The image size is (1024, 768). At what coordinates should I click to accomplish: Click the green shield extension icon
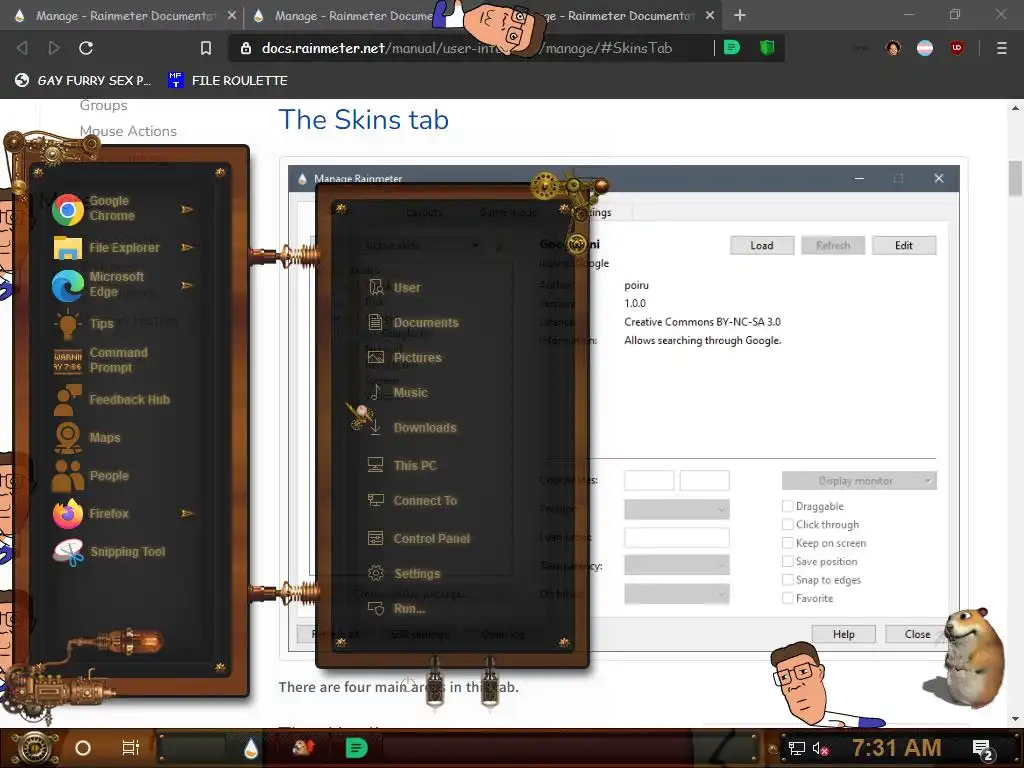(x=767, y=48)
